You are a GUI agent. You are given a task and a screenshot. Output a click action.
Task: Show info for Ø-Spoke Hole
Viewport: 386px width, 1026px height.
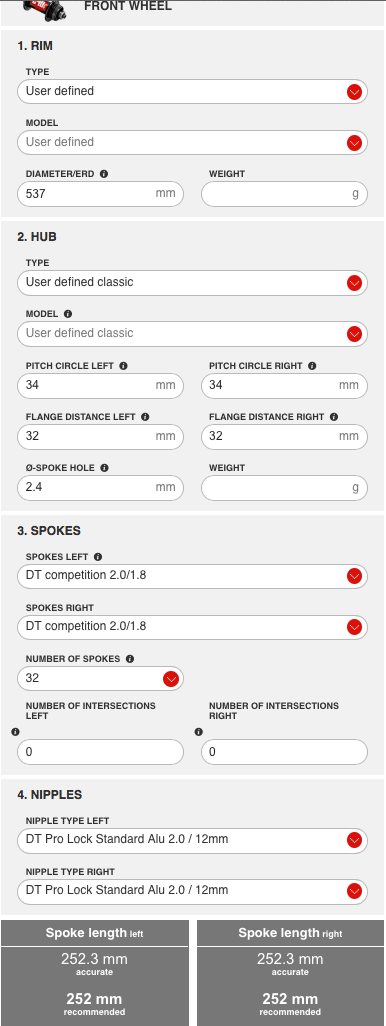coord(105,468)
